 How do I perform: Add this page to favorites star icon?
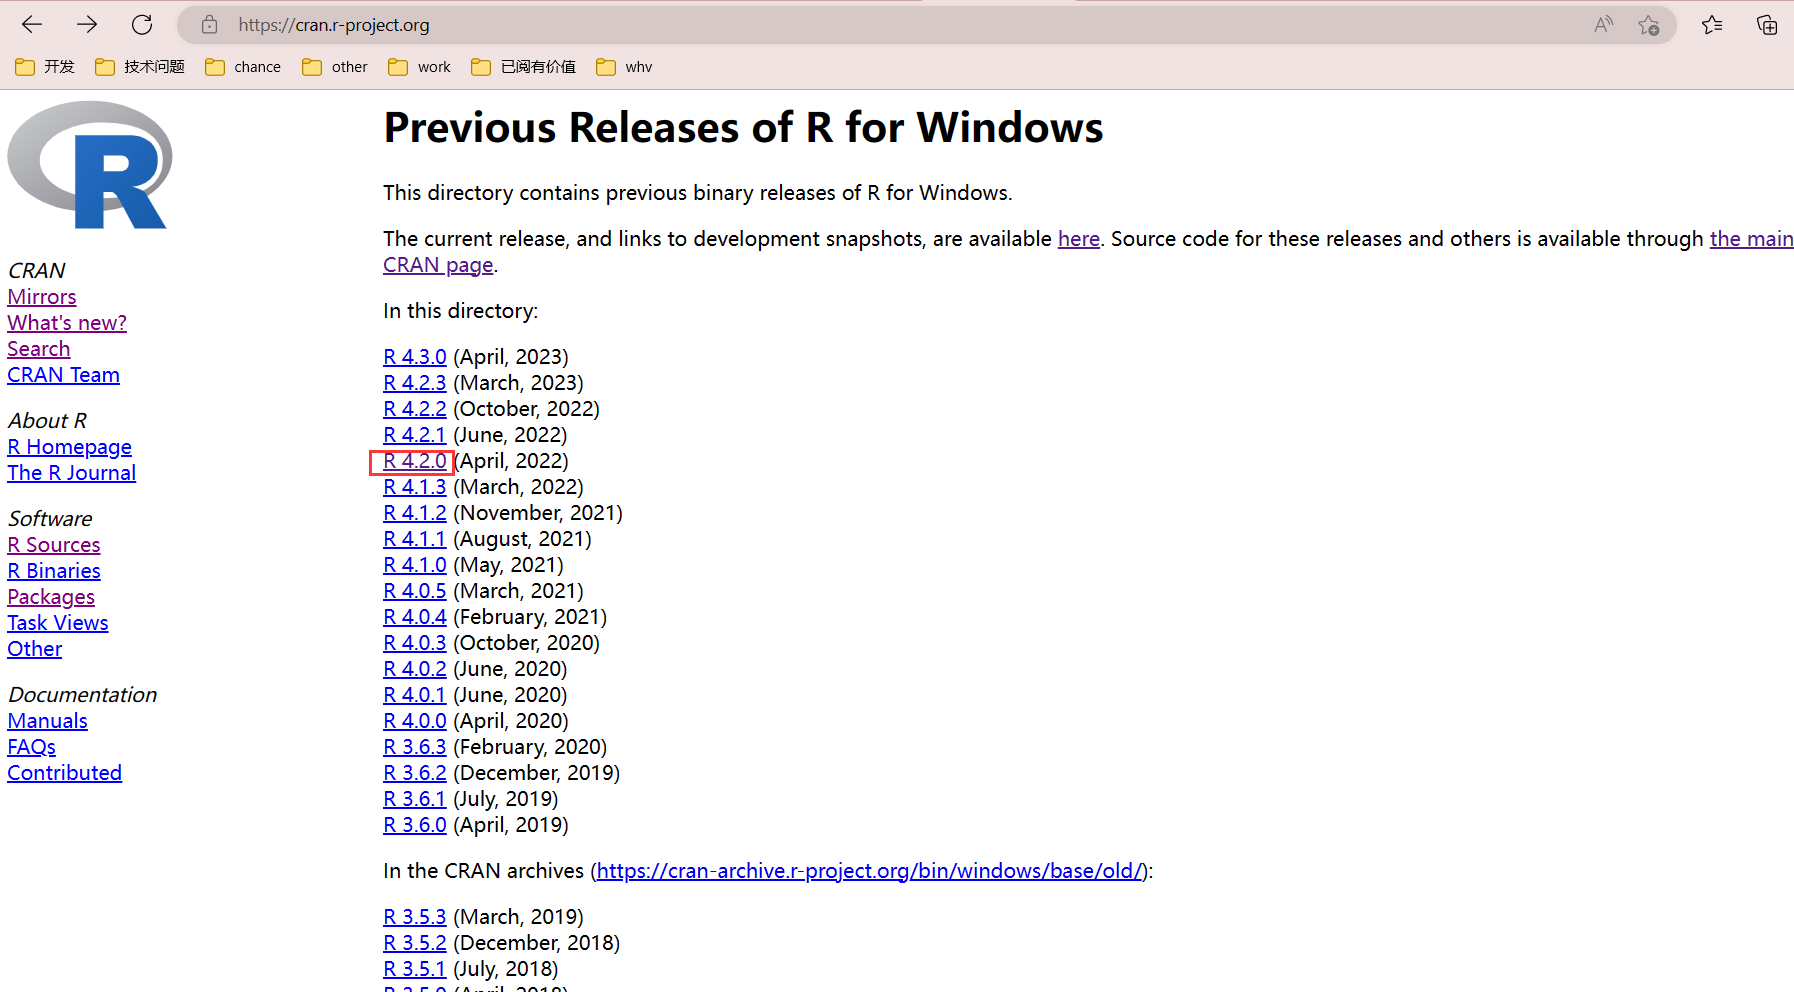coord(1649,25)
